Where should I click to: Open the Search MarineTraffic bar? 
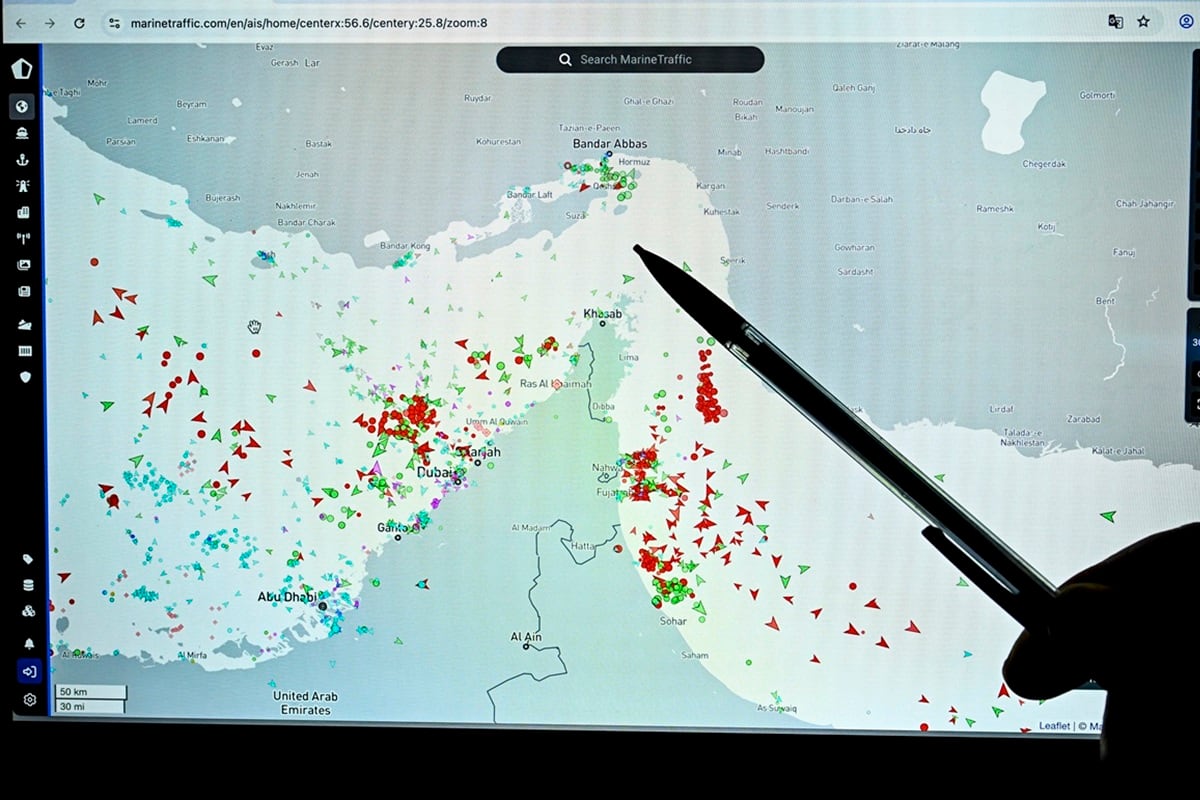[x=628, y=59]
